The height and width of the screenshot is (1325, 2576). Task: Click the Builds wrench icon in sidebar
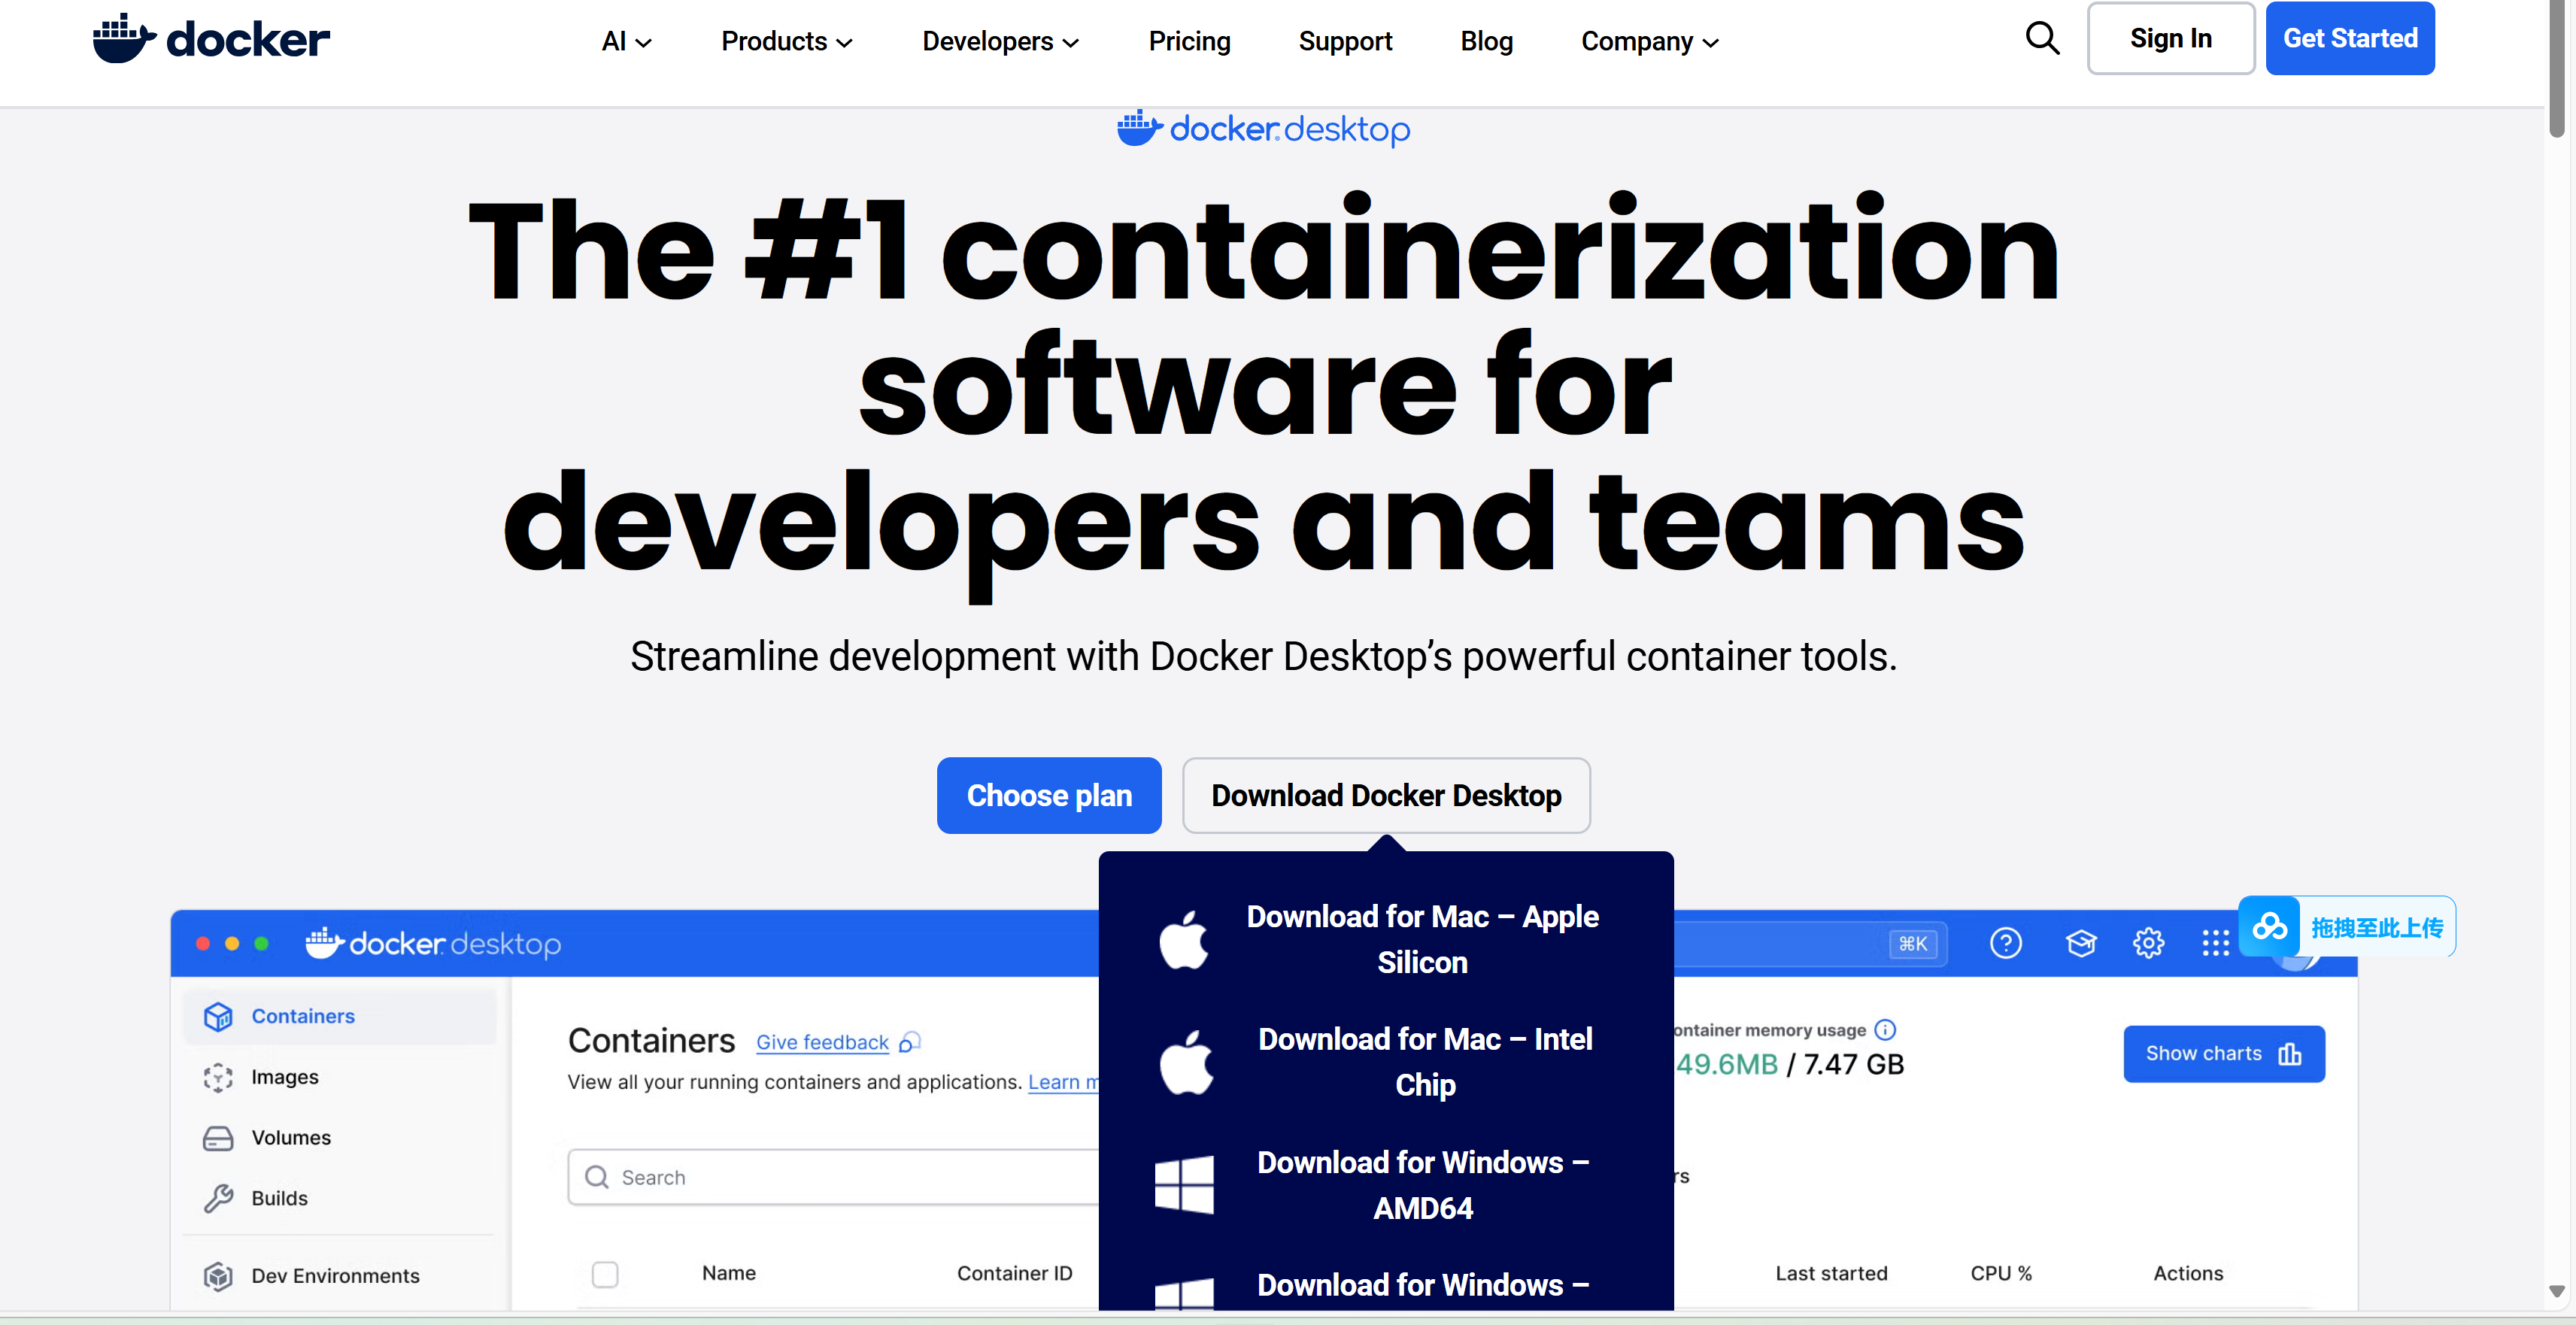coord(218,1198)
